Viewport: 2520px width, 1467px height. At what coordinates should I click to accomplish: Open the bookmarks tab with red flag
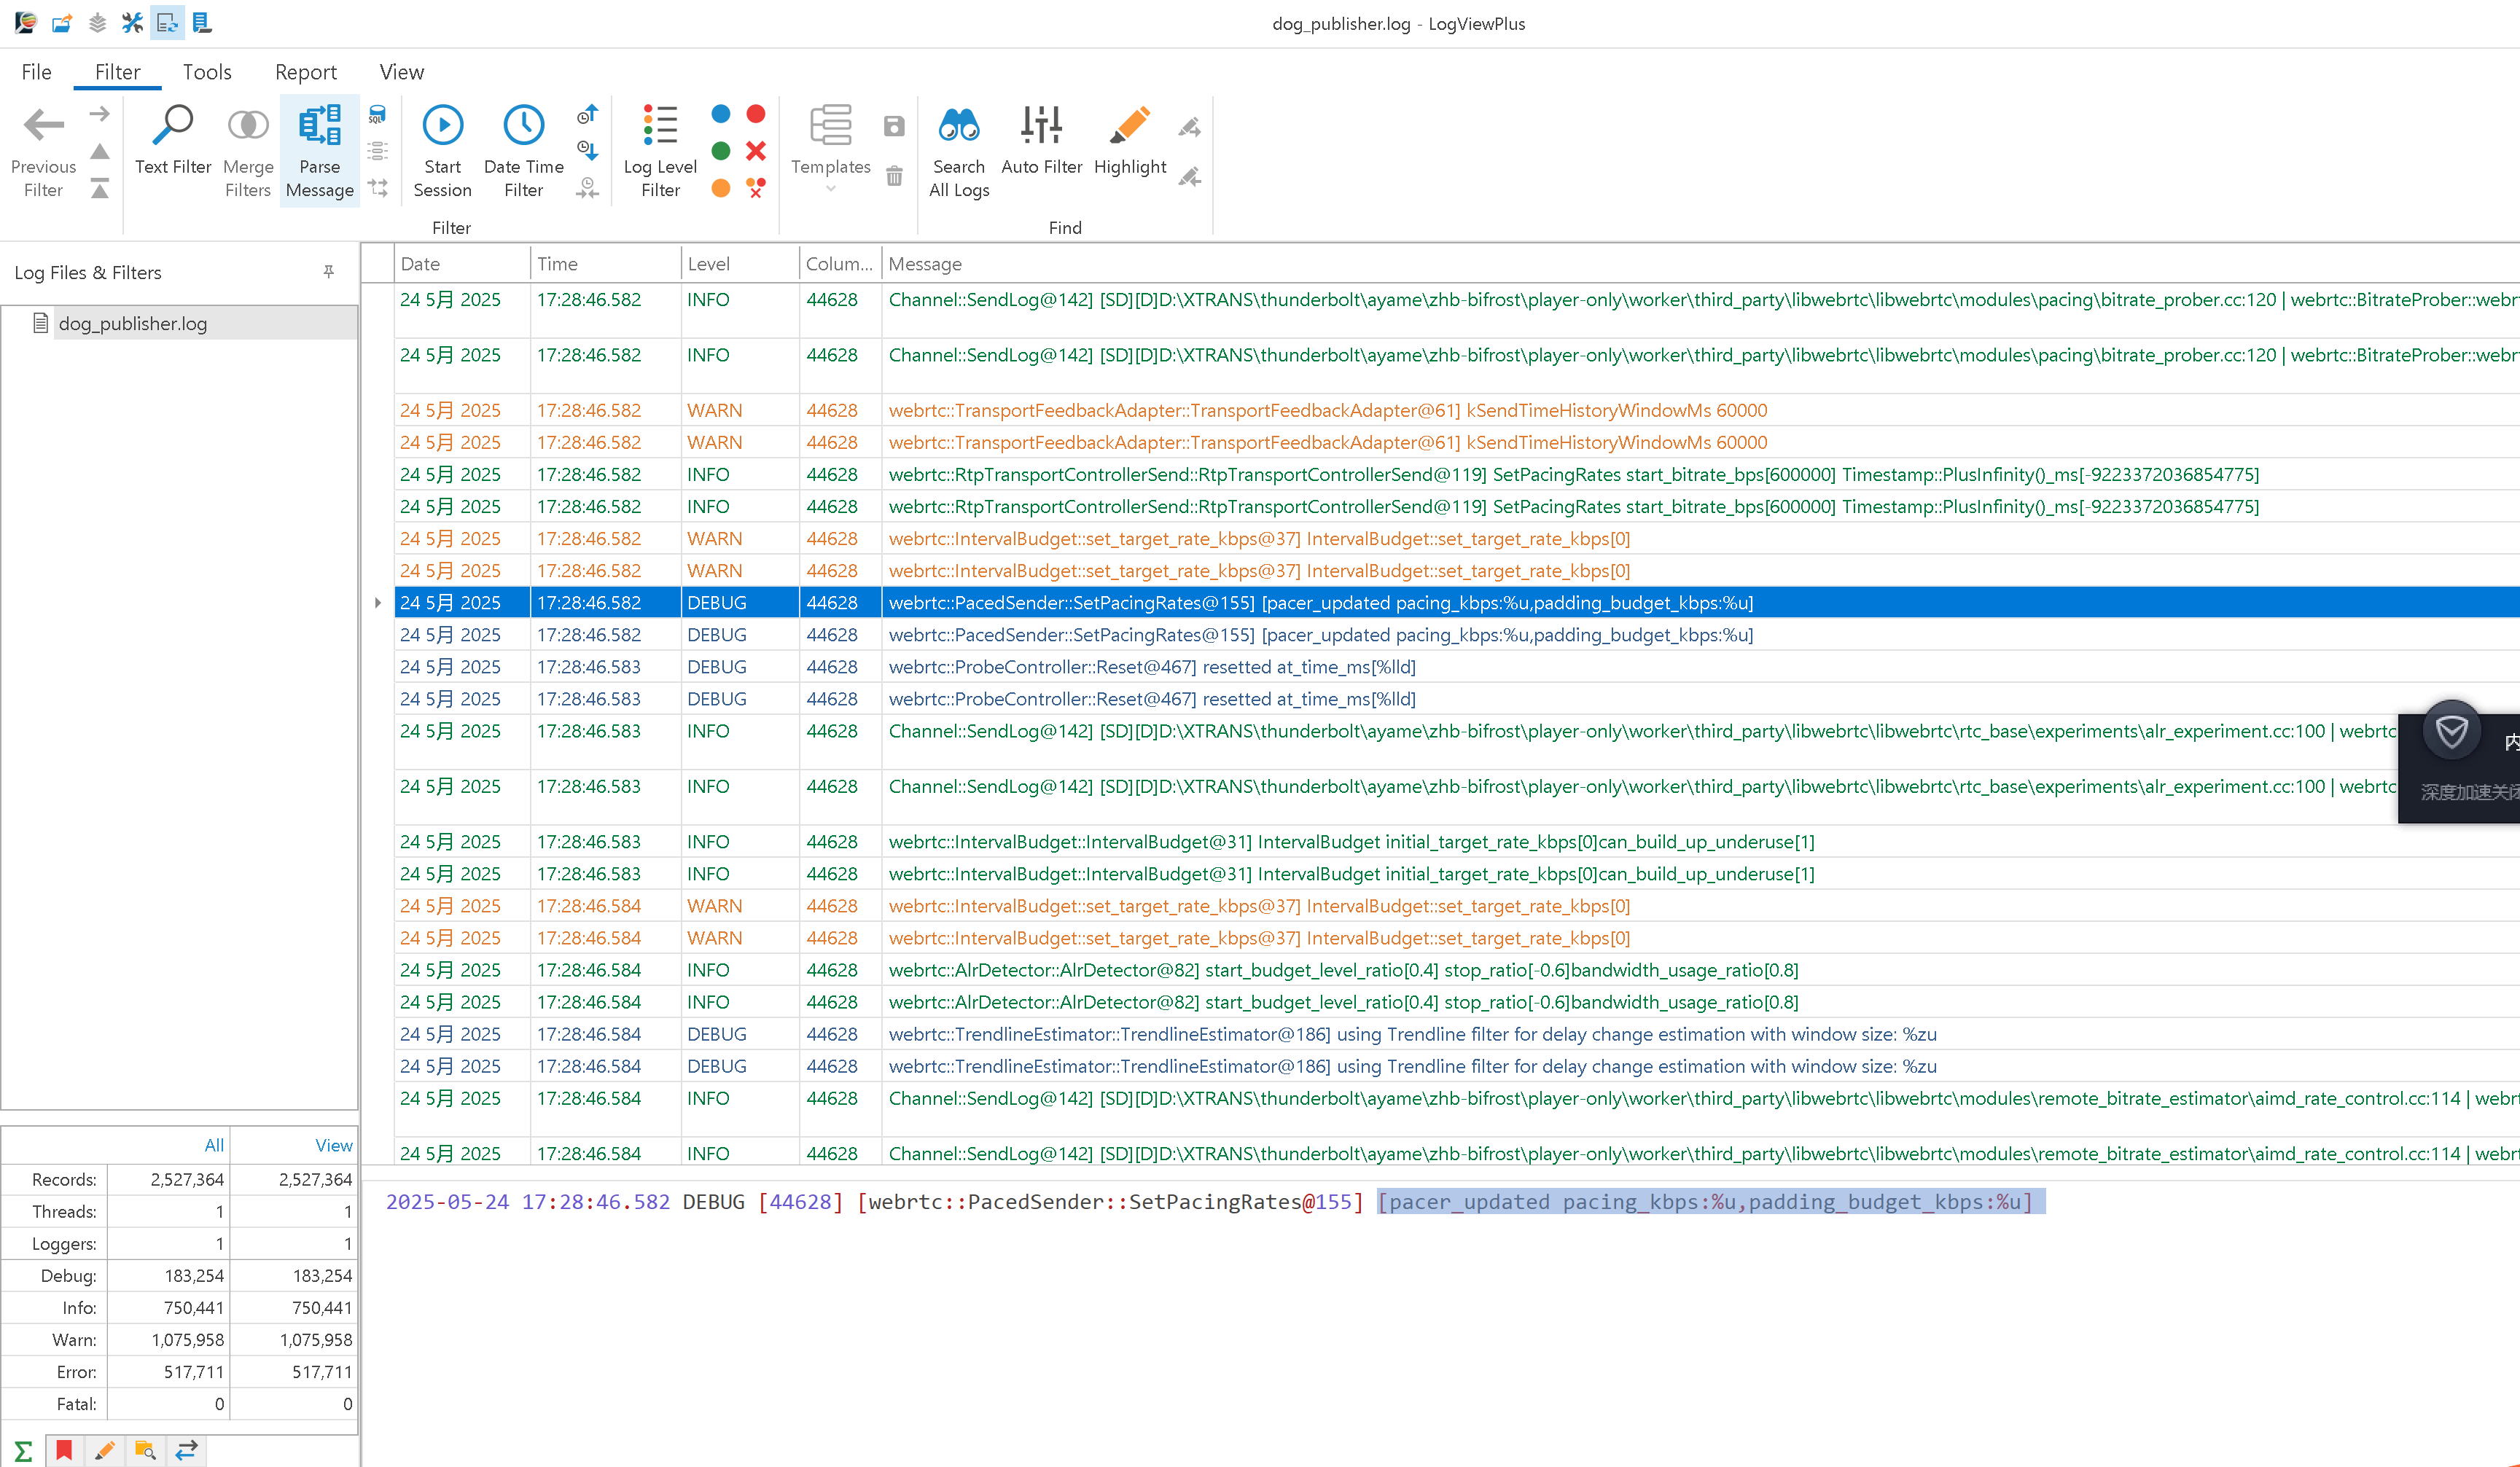[x=64, y=1450]
